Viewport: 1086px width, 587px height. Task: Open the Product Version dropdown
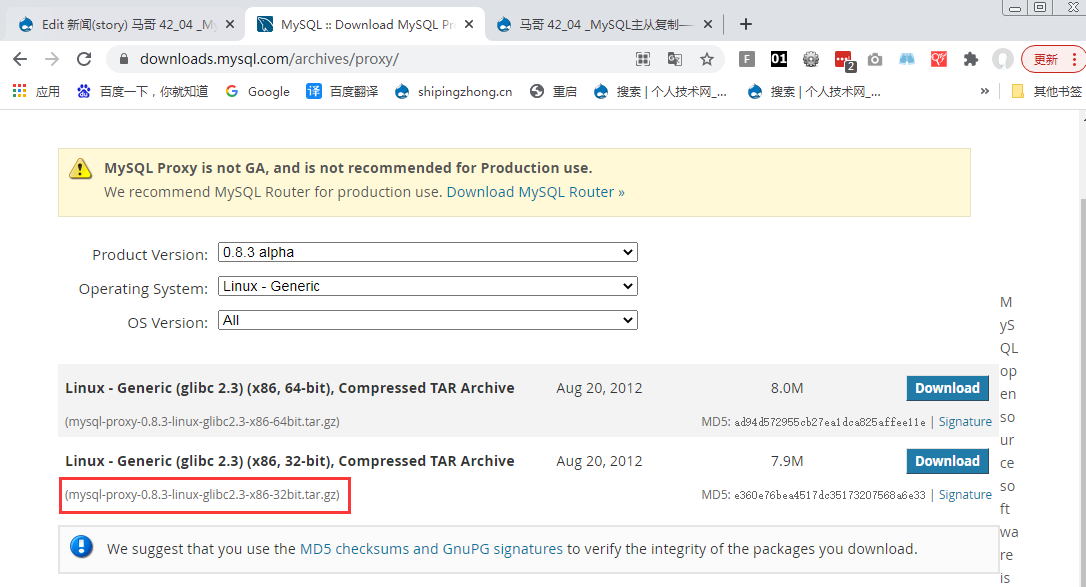427,252
